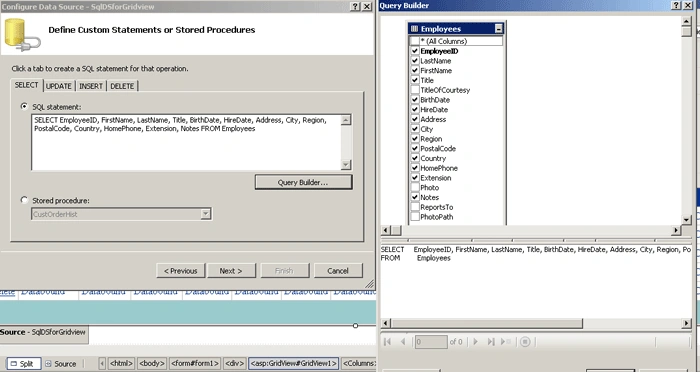Screen dimensions: 700x372
Task: Uncheck LastName column checkbox
Action: (x=415, y=61)
